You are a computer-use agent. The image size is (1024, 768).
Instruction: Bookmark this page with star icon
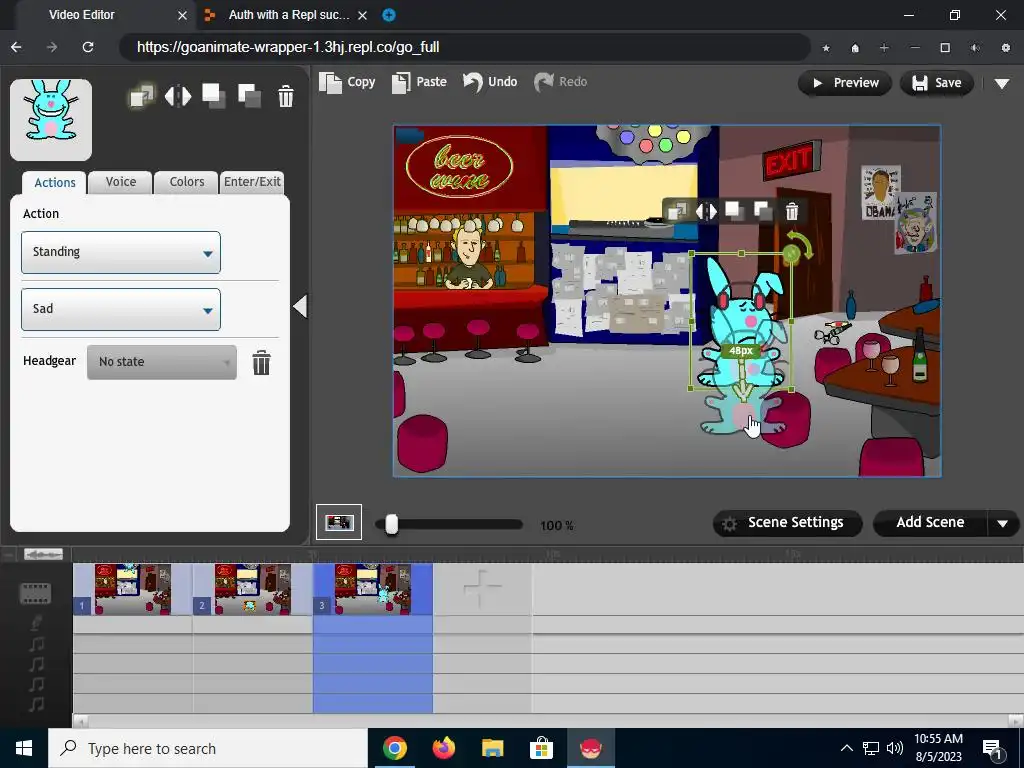point(826,48)
